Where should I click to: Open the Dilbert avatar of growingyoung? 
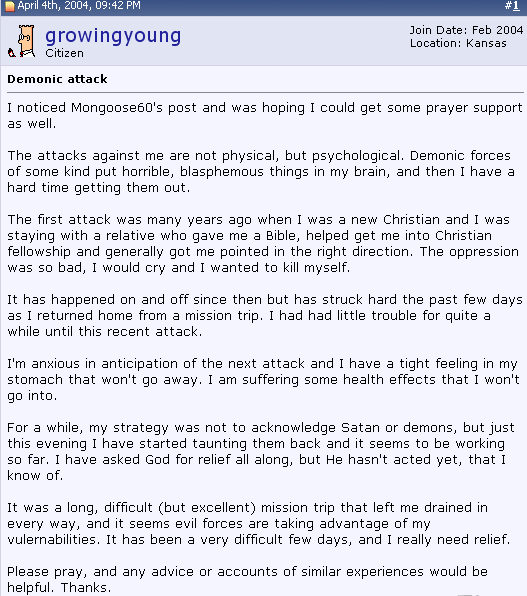(x=27, y=41)
